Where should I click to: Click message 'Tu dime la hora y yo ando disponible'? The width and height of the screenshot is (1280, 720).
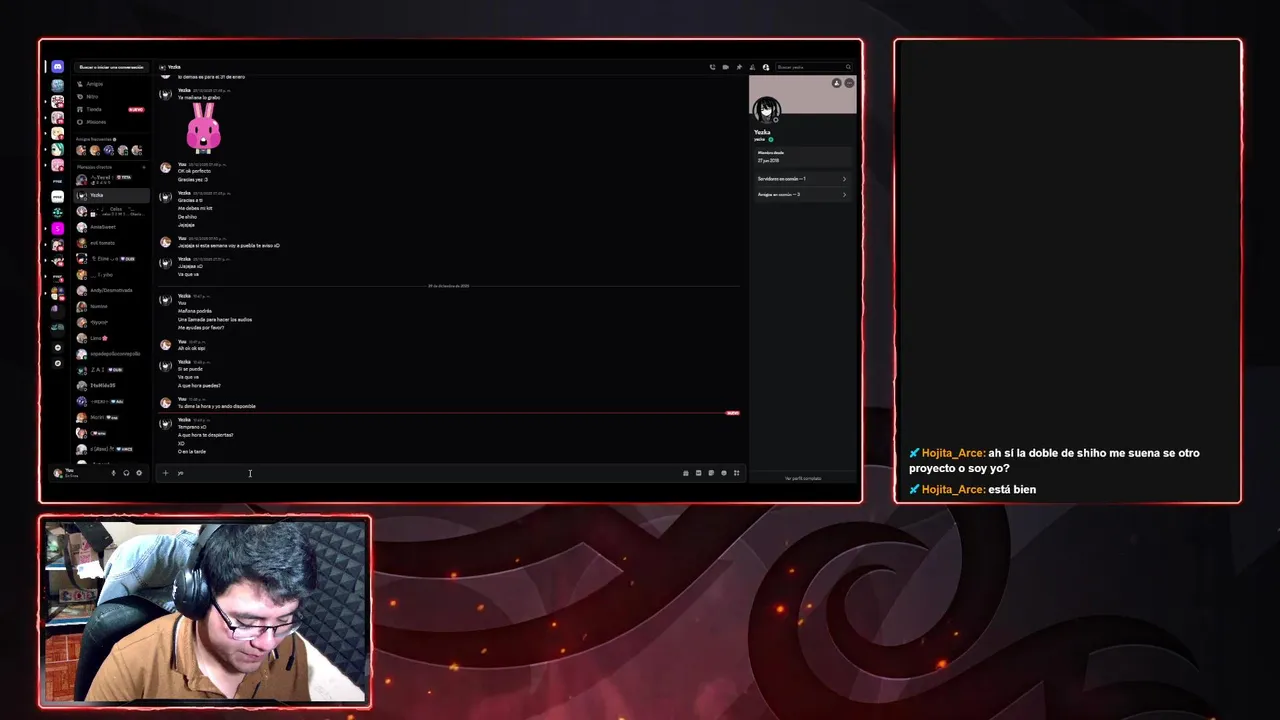pos(217,406)
